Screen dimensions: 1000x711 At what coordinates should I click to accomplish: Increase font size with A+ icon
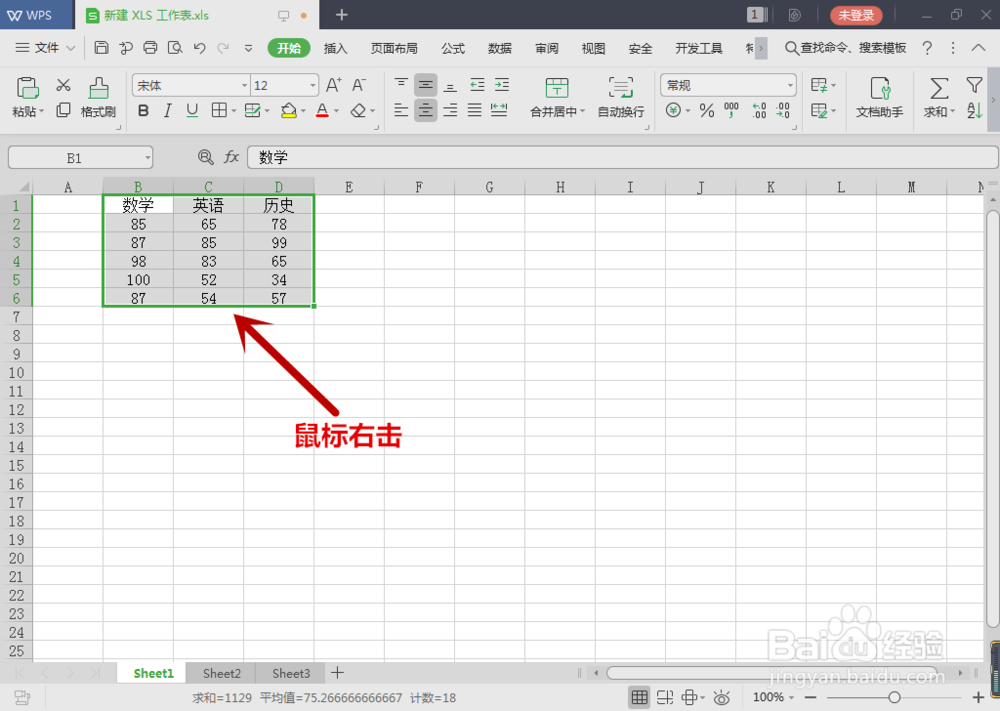[334, 85]
